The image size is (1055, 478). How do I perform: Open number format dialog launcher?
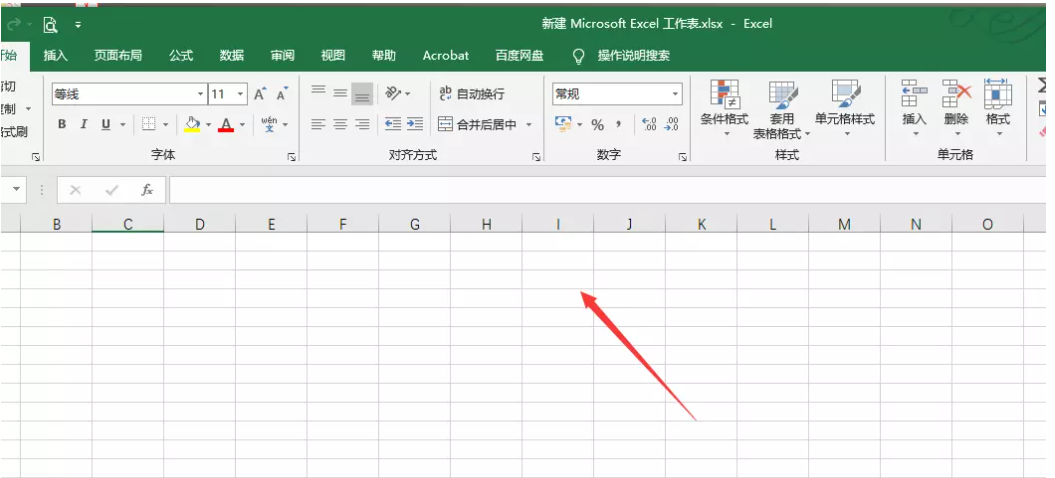pos(683,157)
